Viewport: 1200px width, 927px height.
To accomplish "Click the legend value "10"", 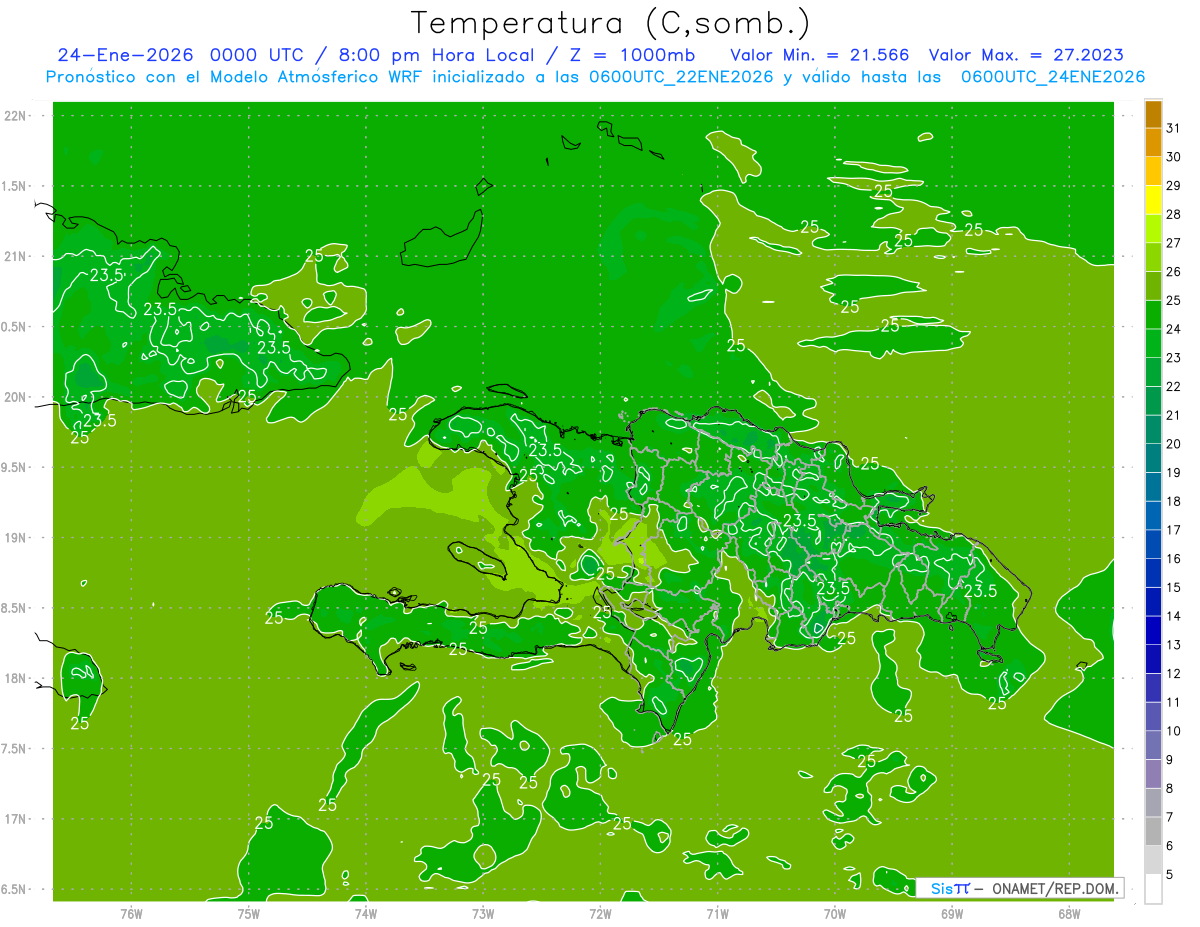I will coord(1174,731).
